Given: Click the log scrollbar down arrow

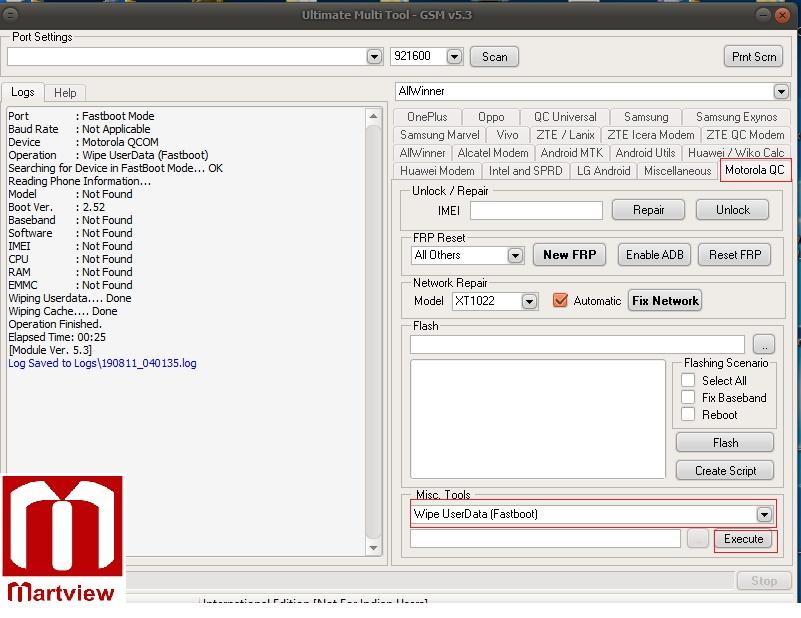Looking at the screenshot, I should click(x=373, y=548).
